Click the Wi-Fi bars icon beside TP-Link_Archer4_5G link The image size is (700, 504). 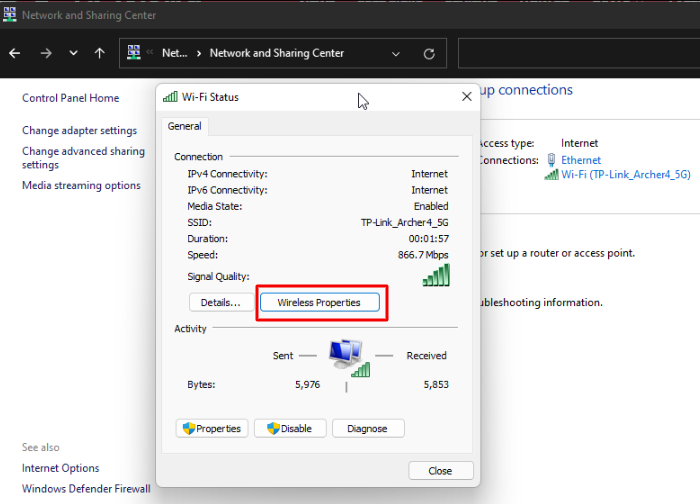click(x=551, y=175)
